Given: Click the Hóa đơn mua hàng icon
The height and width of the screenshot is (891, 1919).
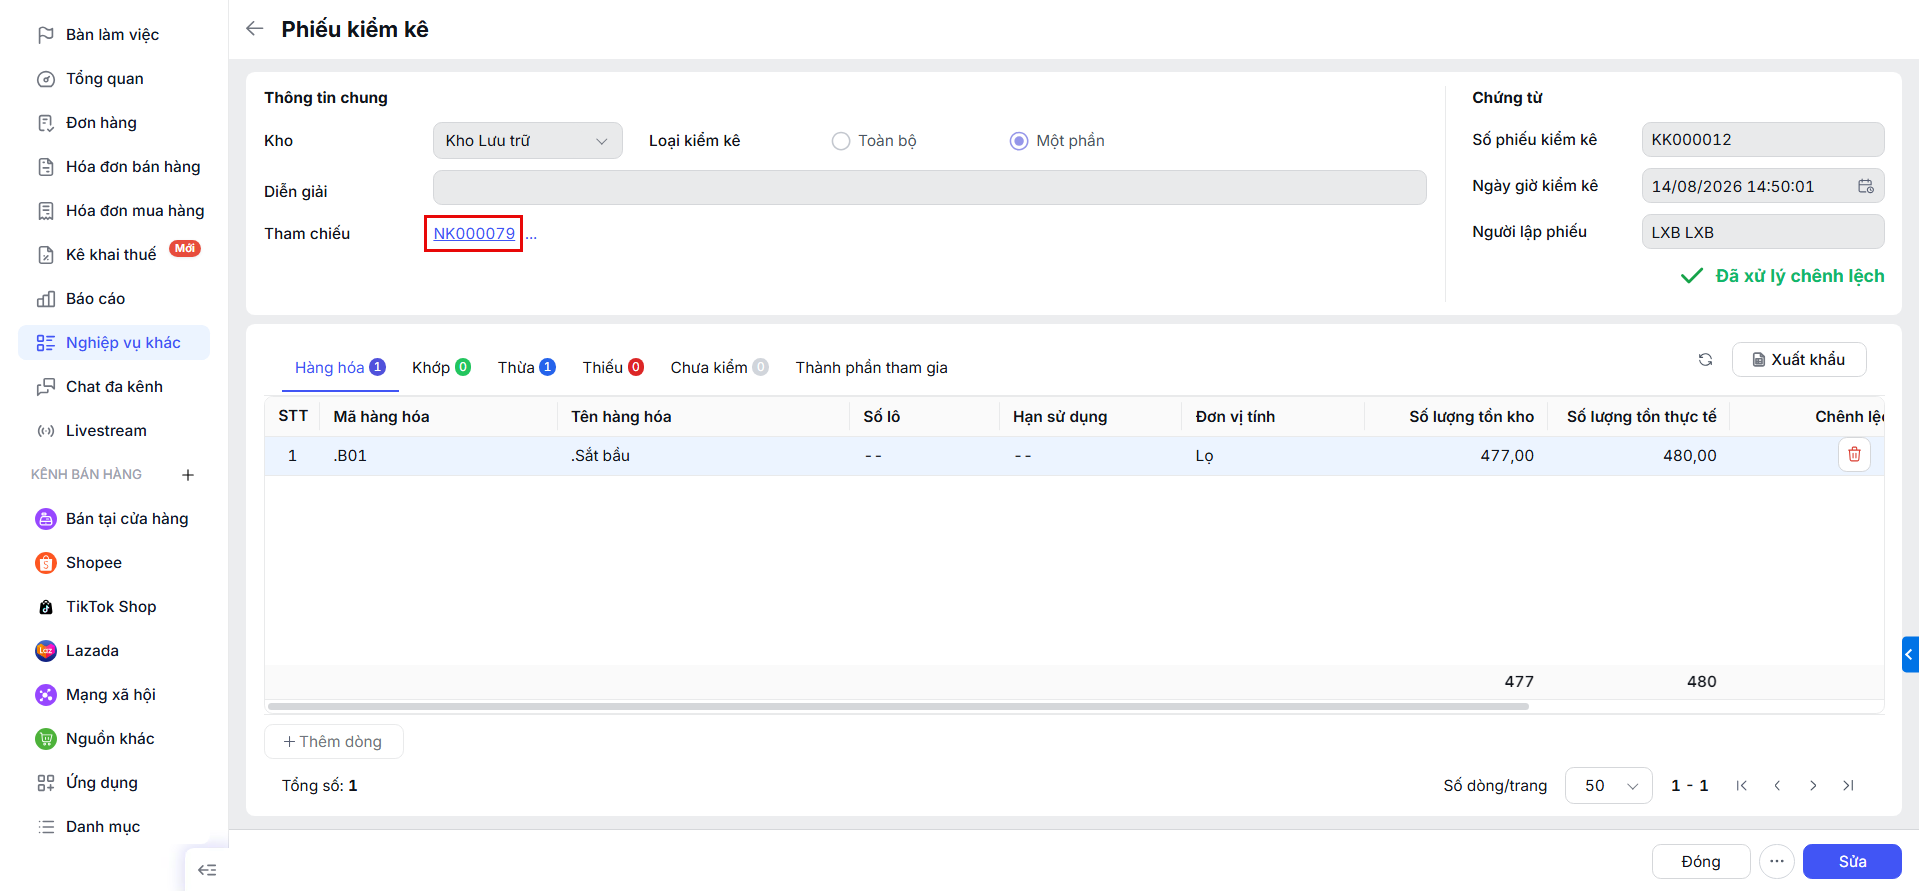Looking at the screenshot, I should click(45, 211).
